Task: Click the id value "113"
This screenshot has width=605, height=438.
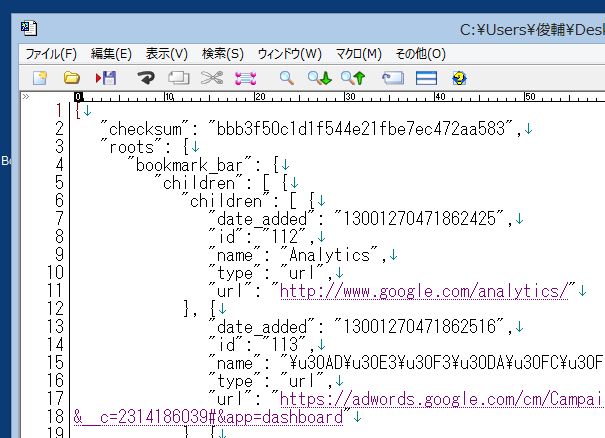Action: coord(285,345)
